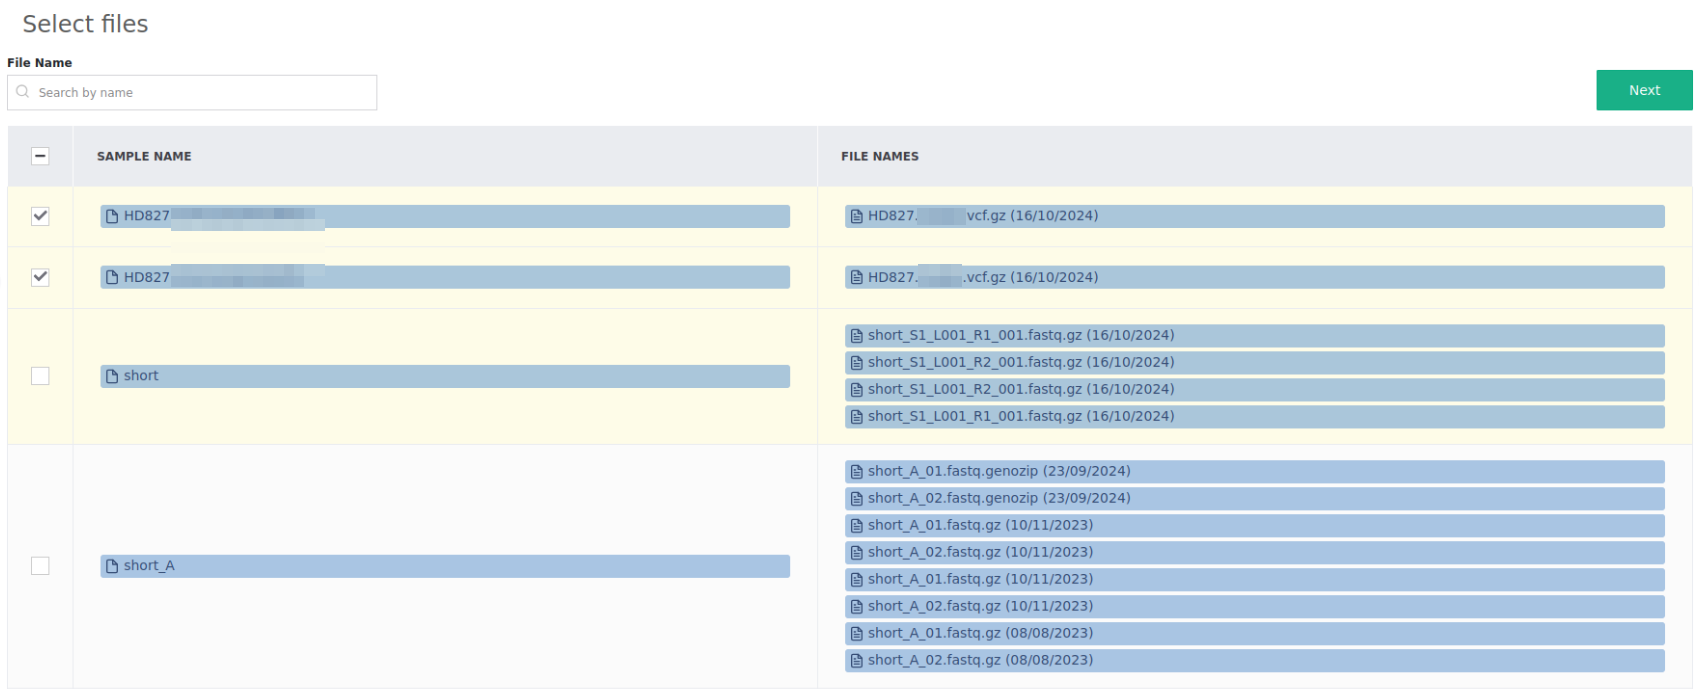Viewport: 1699px width, 689px height.
Task: Click the document icon of the topmost HD827 vcf.gz file
Action: pos(856,217)
